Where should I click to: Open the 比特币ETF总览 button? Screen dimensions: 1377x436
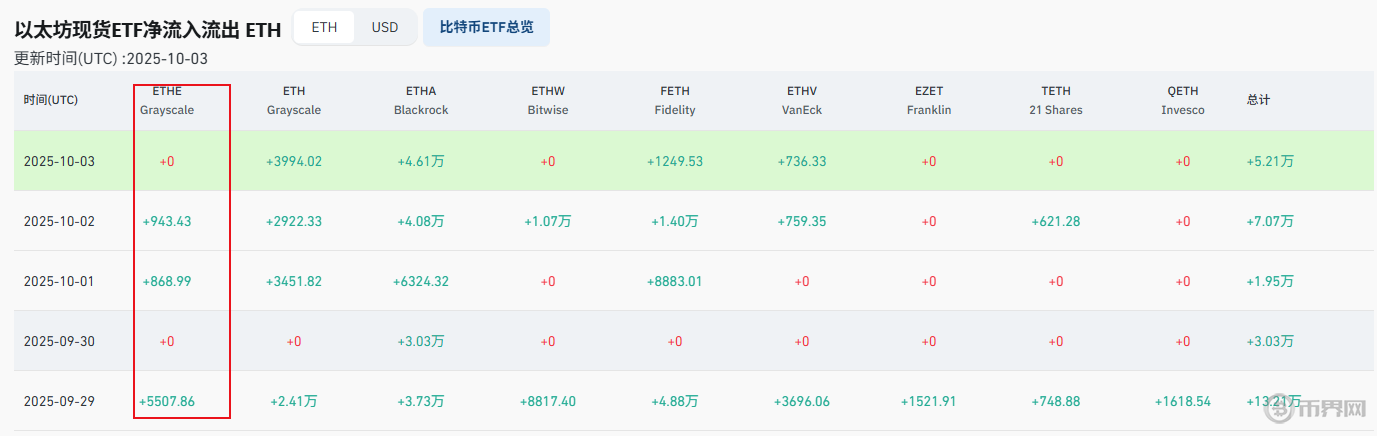tap(486, 28)
